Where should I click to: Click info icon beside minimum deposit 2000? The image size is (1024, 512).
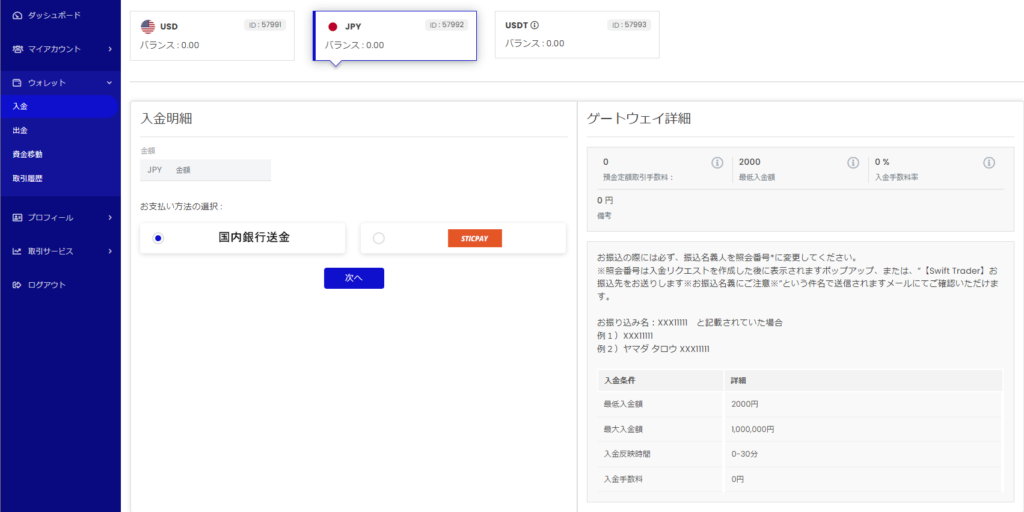[853, 163]
